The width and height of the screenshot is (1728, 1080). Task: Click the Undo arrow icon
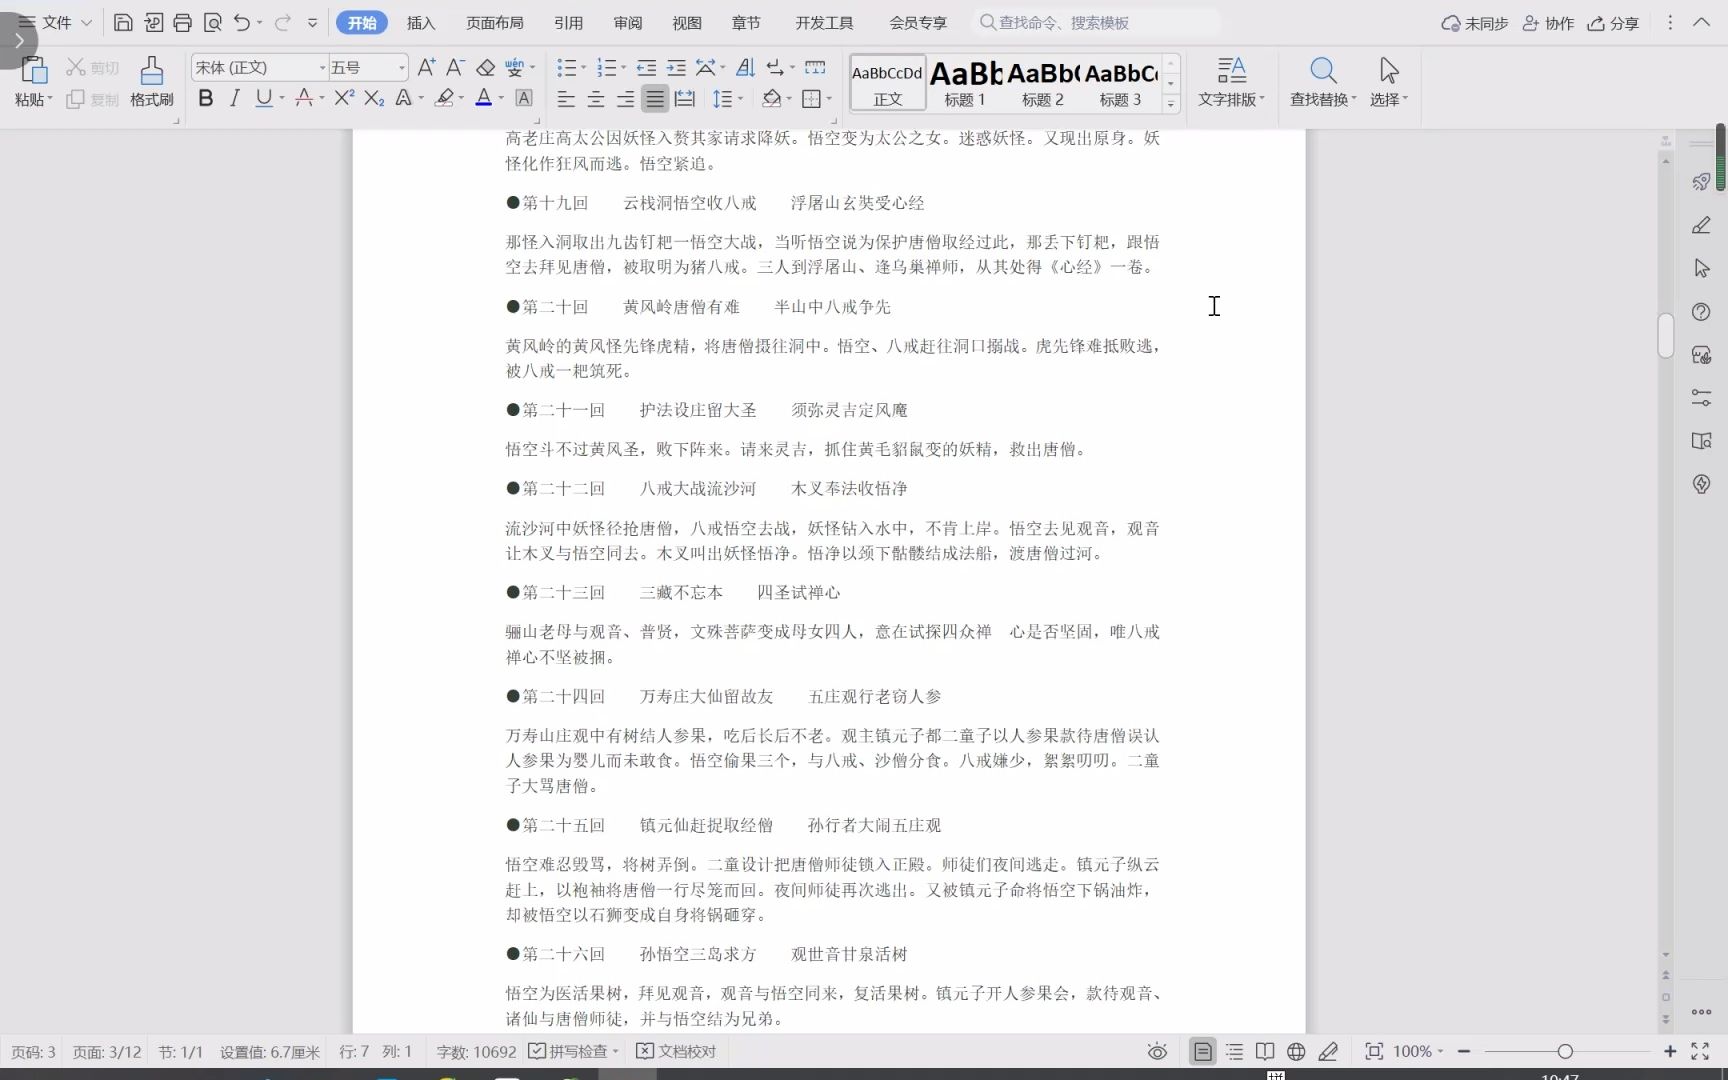point(241,22)
